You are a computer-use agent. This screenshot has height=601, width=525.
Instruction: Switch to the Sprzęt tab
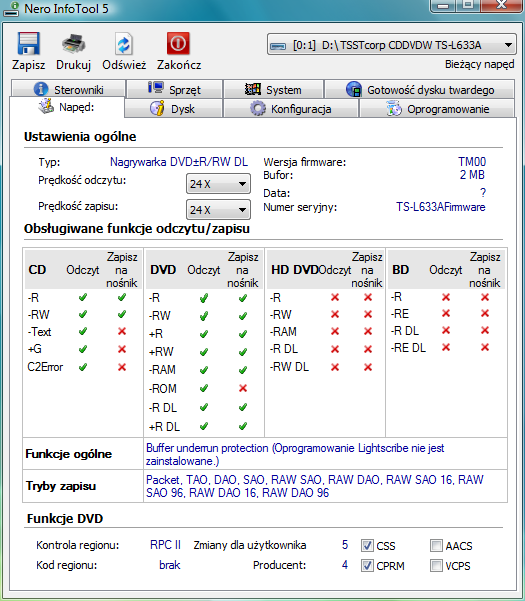175,89
